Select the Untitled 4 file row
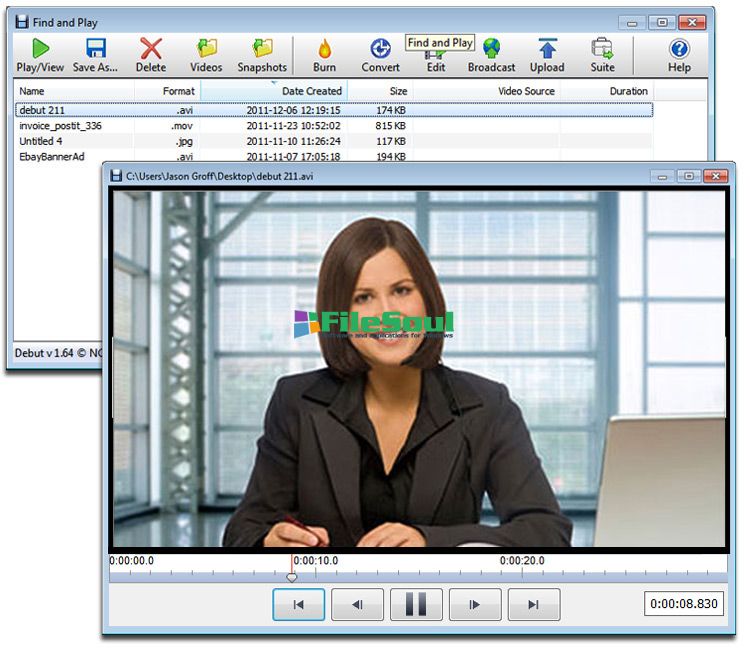Screen dimensions: 750x650 pyautogui.click(x=42, y=141)
